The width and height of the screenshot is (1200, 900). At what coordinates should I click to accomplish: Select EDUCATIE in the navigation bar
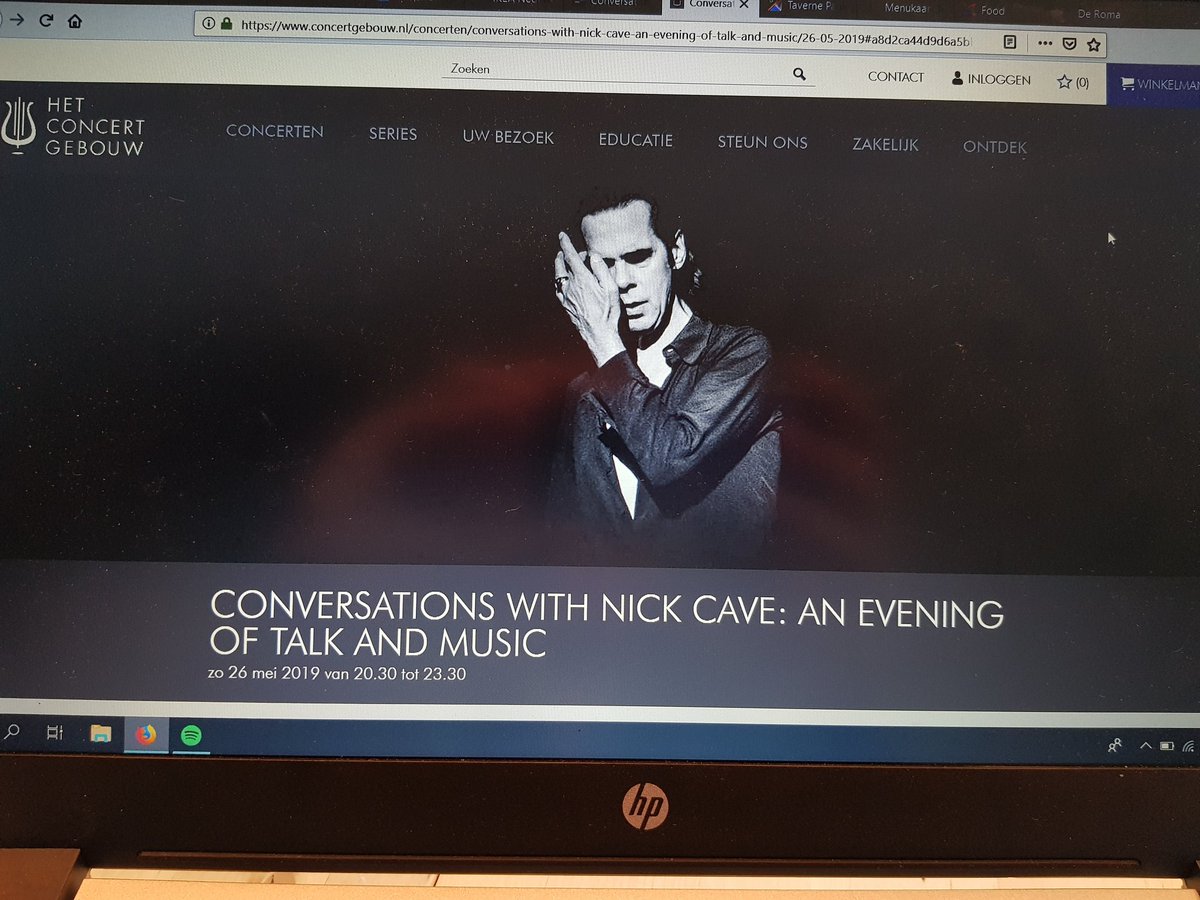(636, 141)
